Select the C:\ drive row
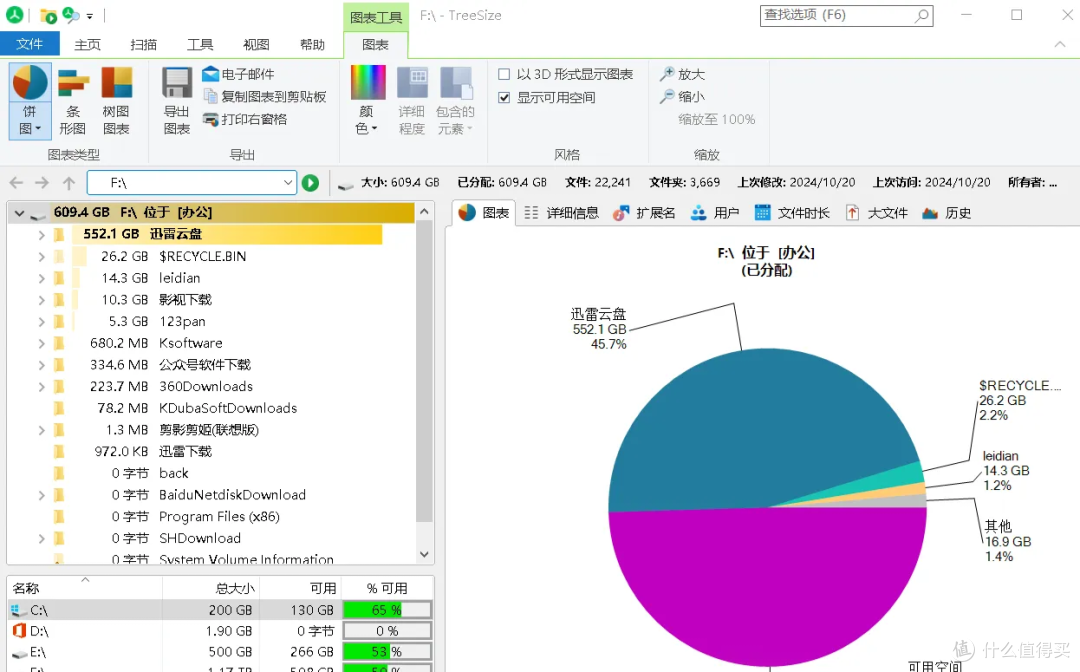1080x672 pixels. [x=220, y=610]
